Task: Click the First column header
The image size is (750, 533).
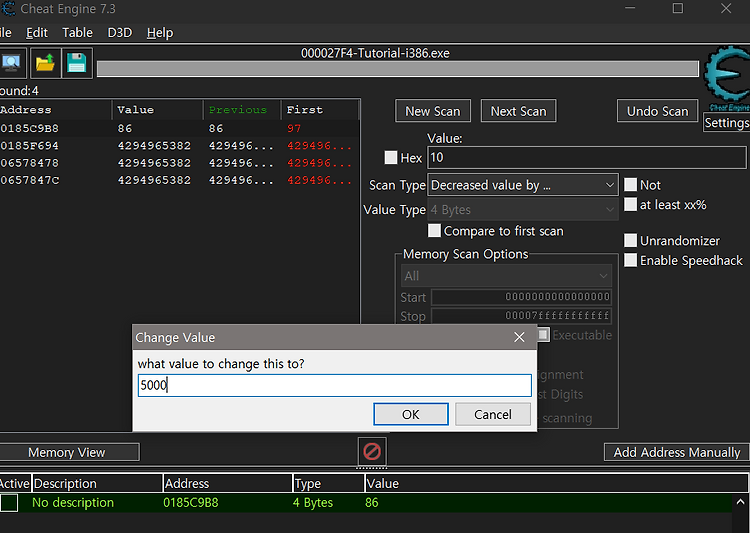Action: click(320, 110)
